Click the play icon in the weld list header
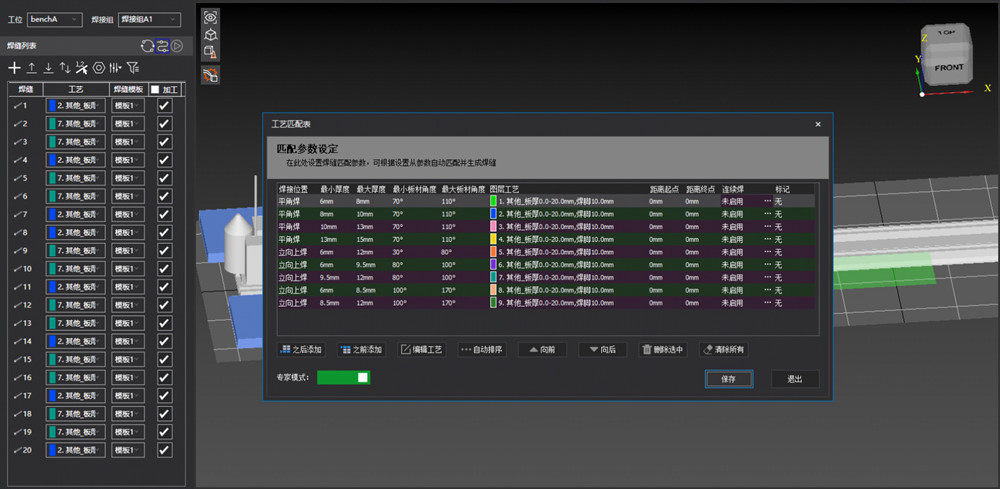The image size is (1000, 489). [x=176, y=45]
